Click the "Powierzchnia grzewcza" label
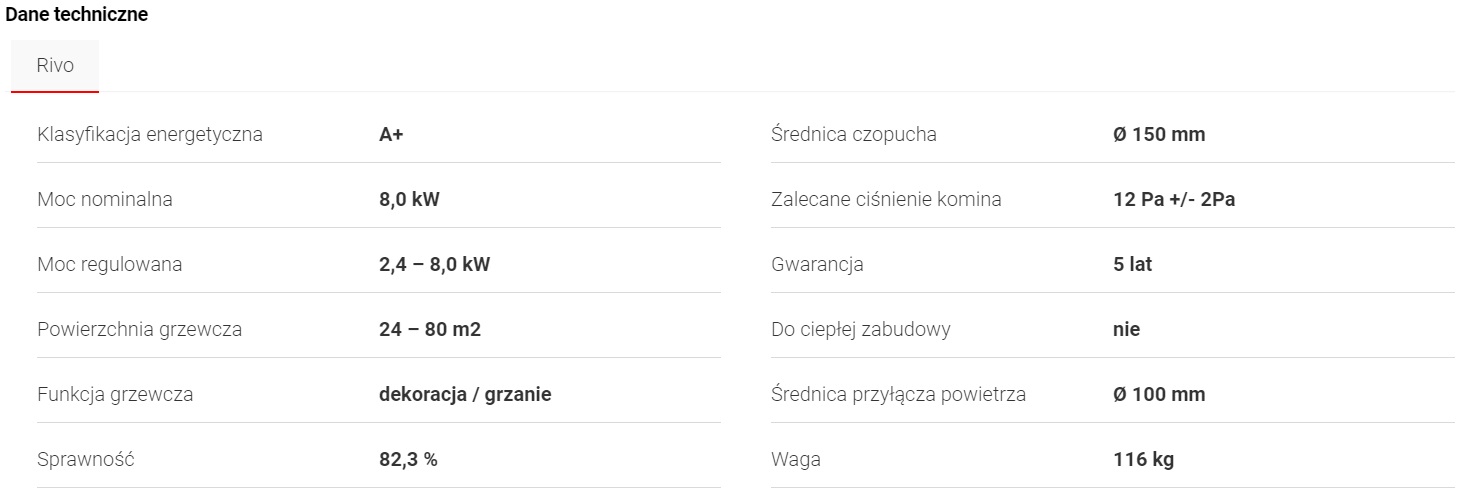 [140, 329]
